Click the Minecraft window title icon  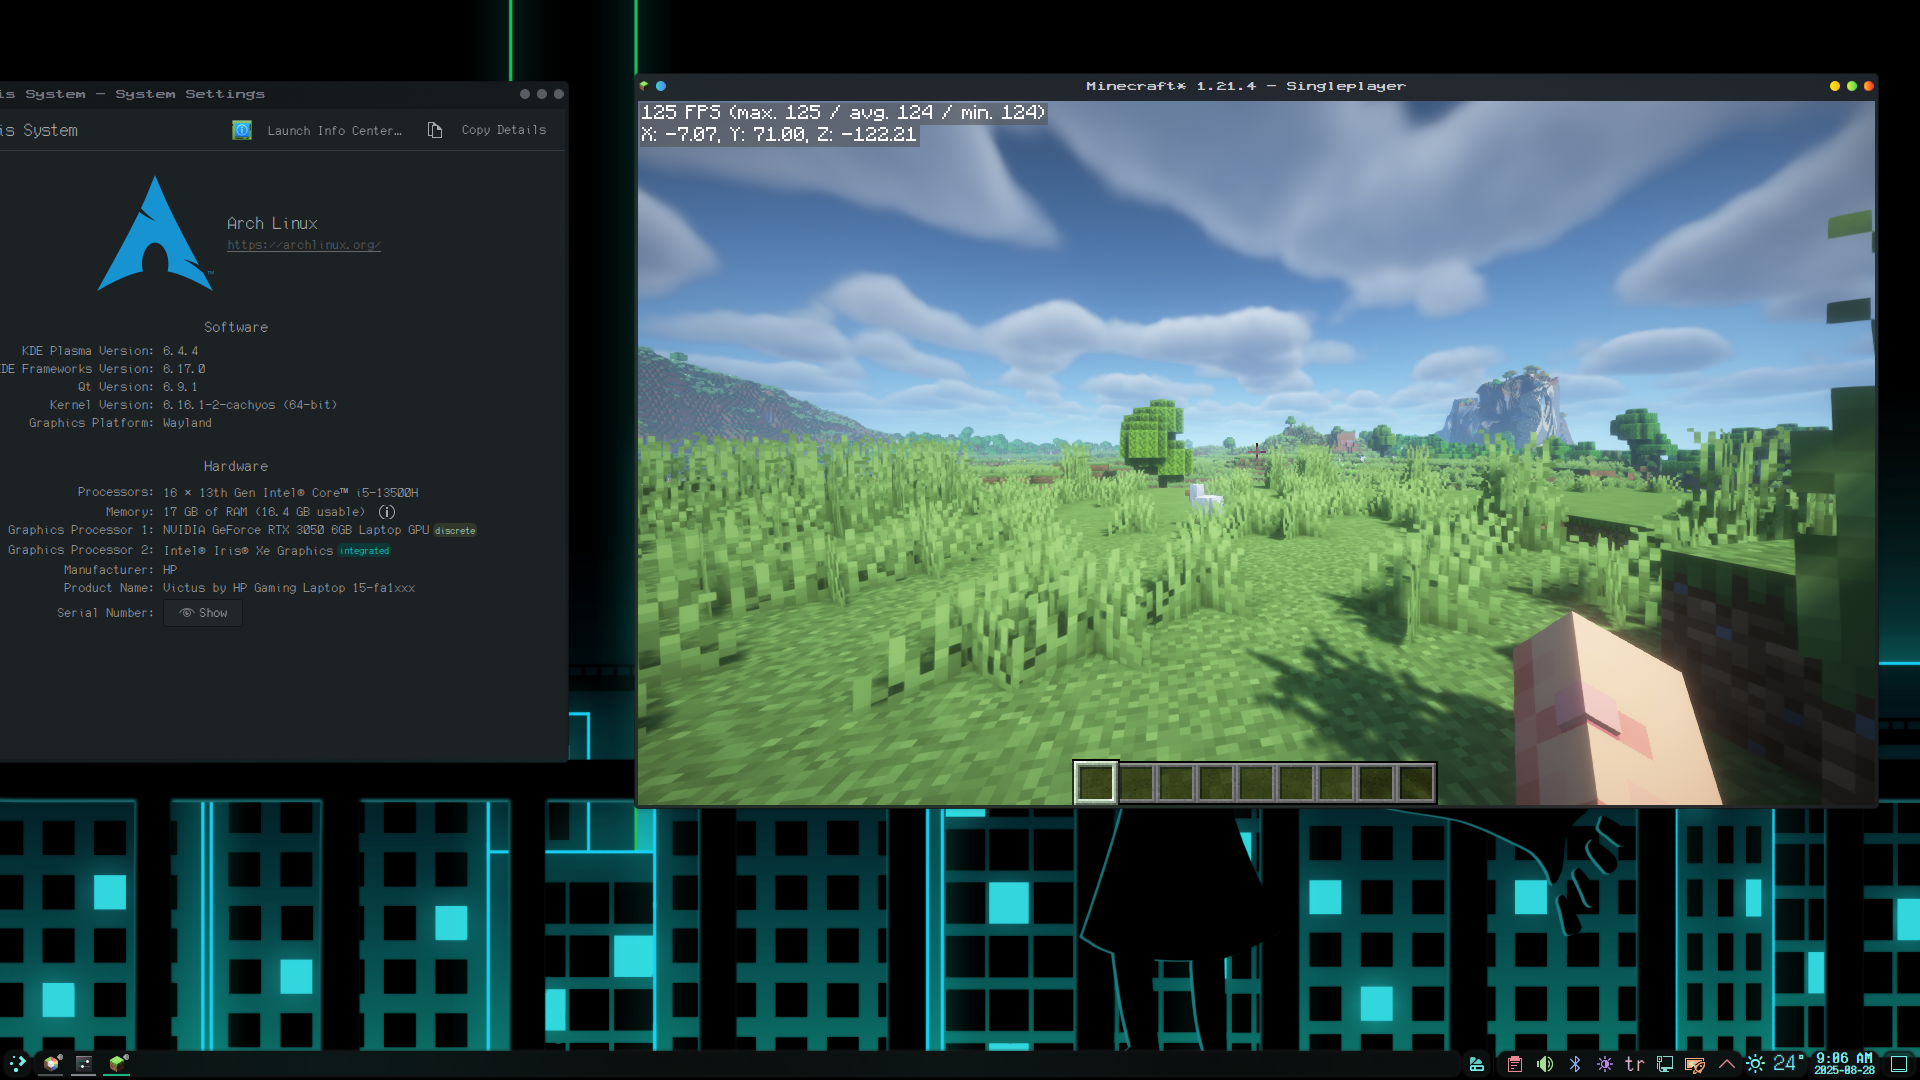pos(644,86)
